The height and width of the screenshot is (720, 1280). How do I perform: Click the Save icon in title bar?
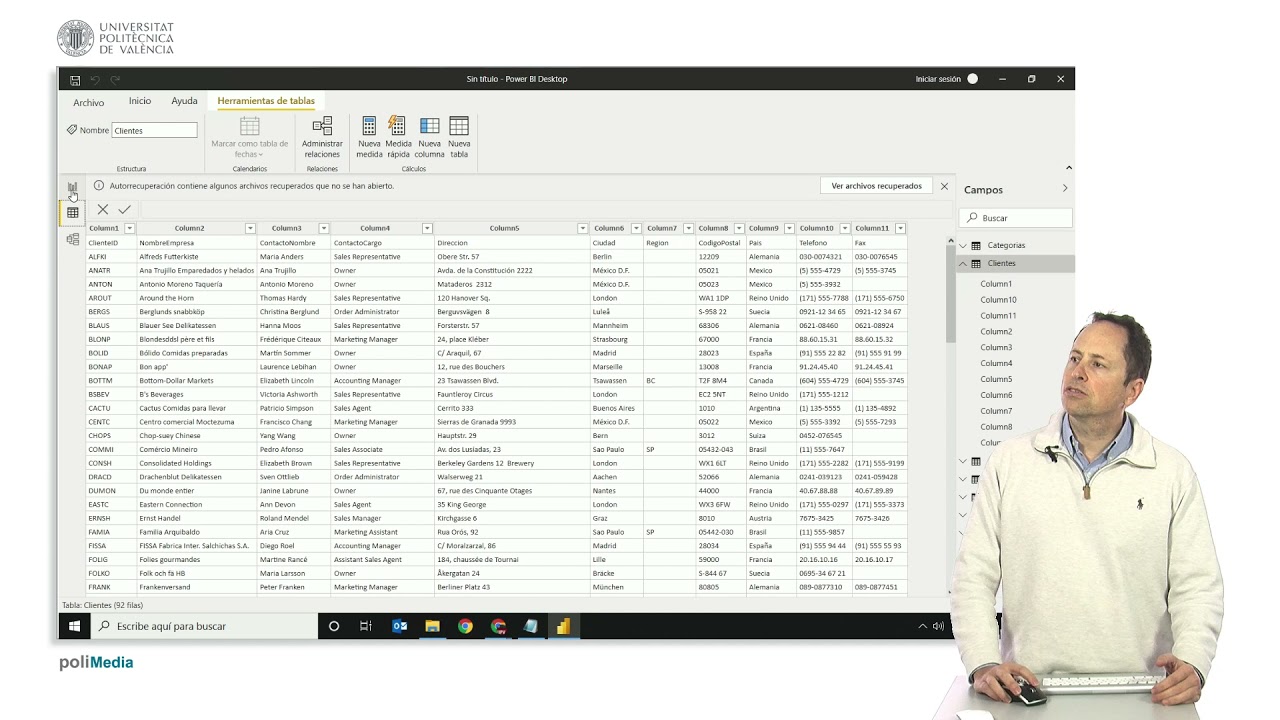75,80
